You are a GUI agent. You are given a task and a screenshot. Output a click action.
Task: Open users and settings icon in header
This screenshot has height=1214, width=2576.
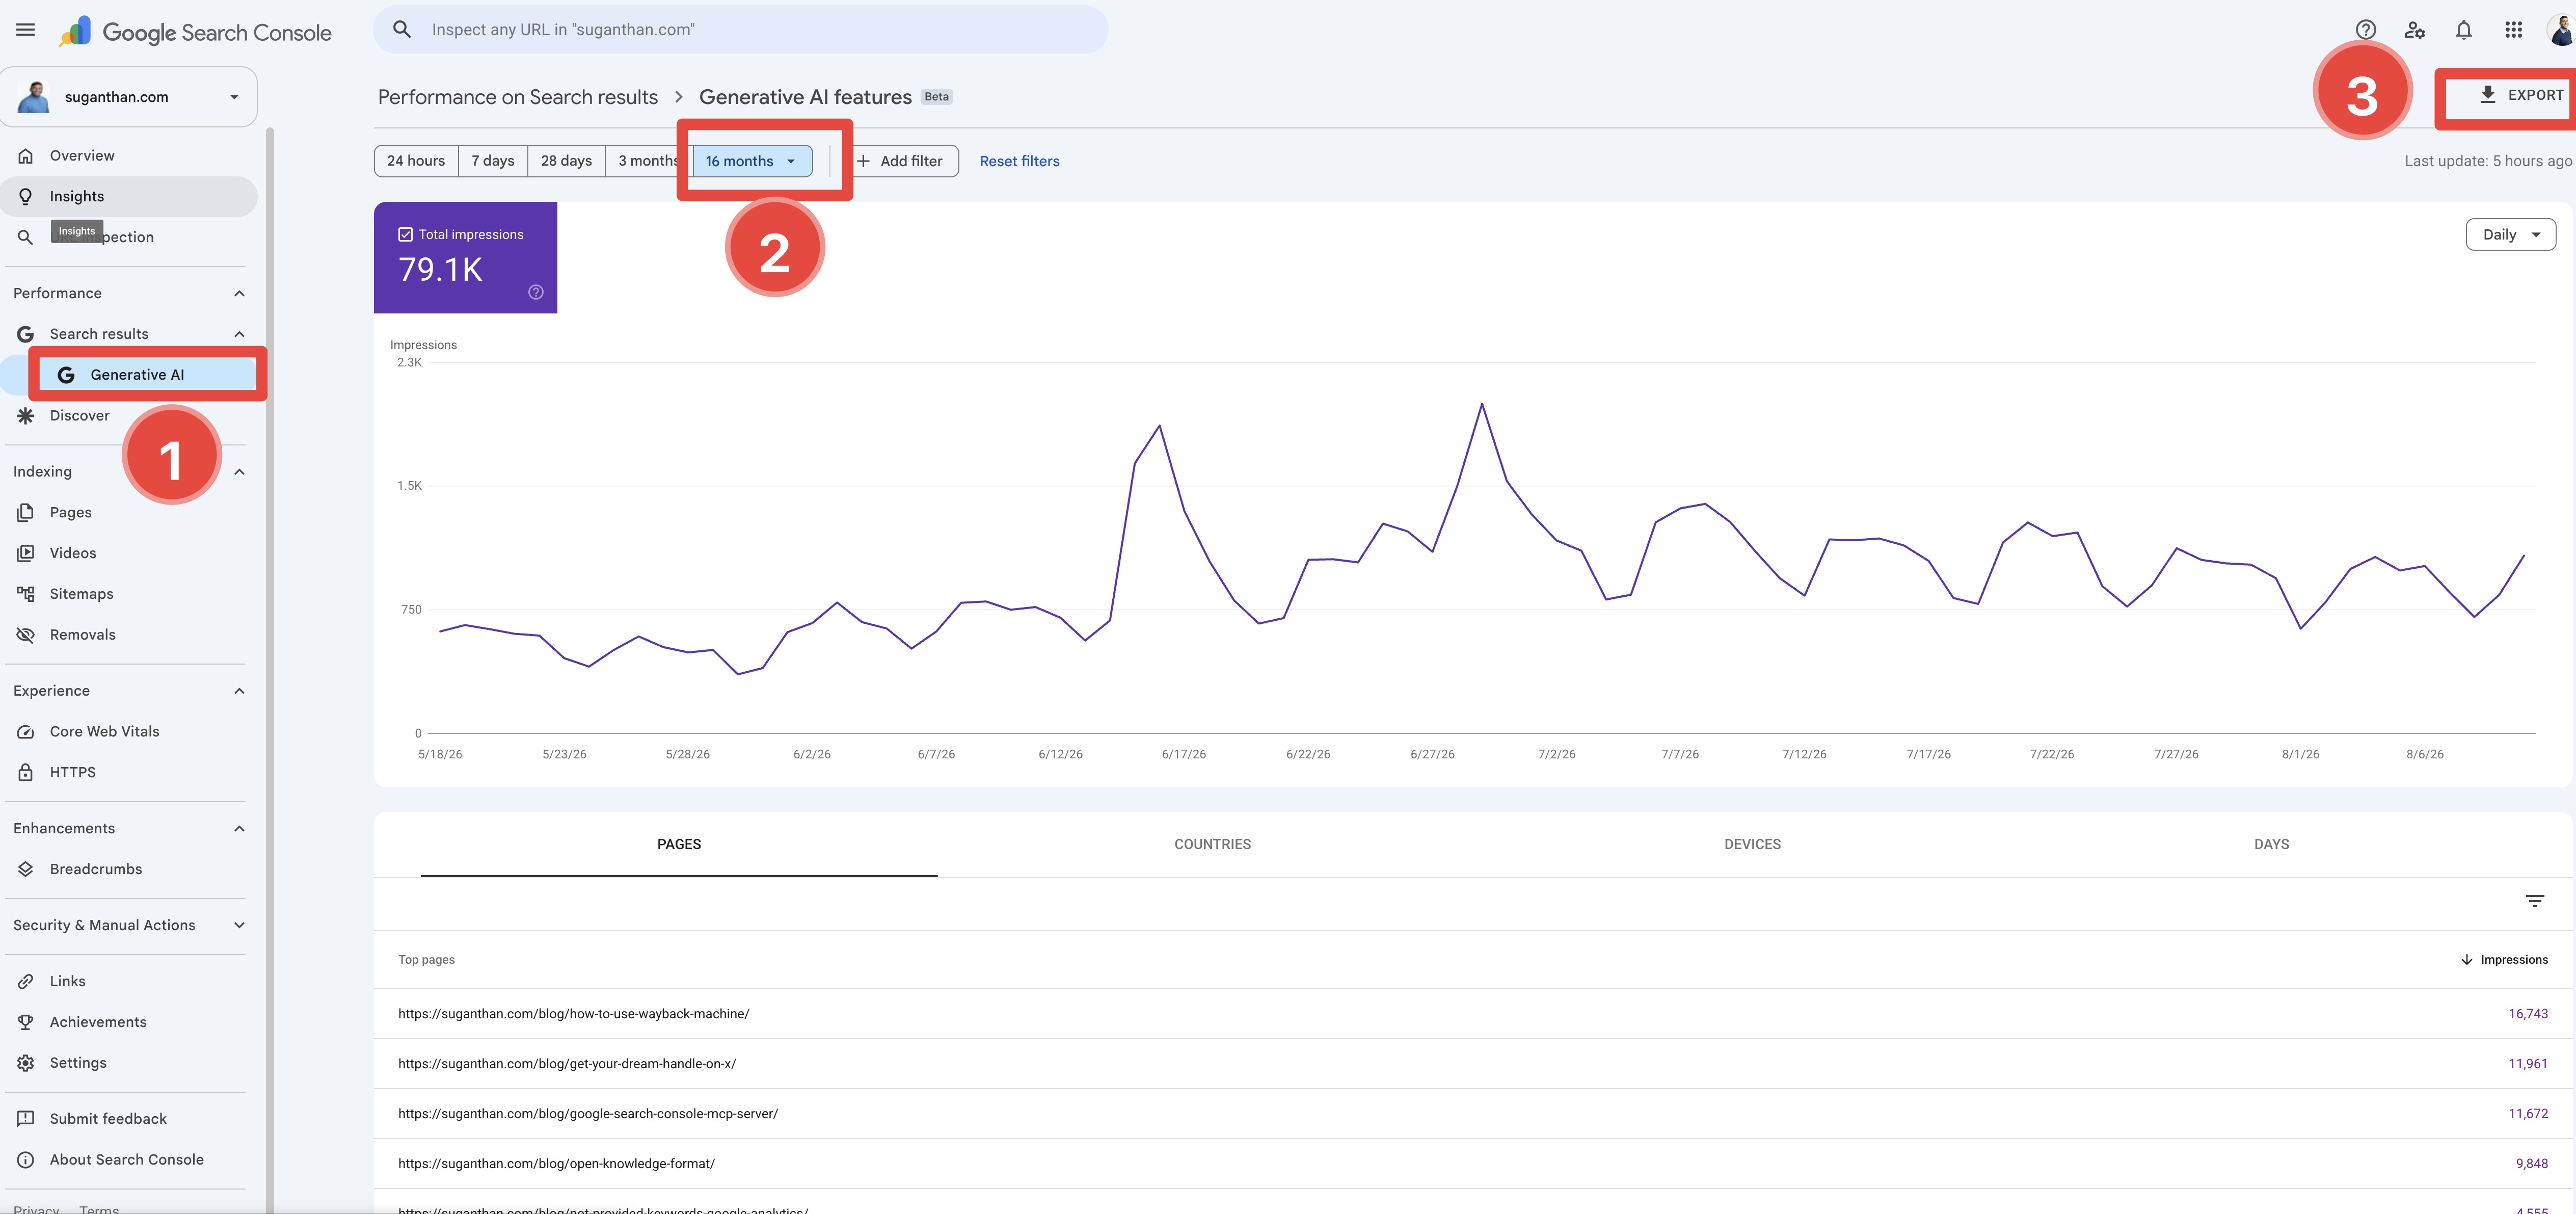point(2415,30)
